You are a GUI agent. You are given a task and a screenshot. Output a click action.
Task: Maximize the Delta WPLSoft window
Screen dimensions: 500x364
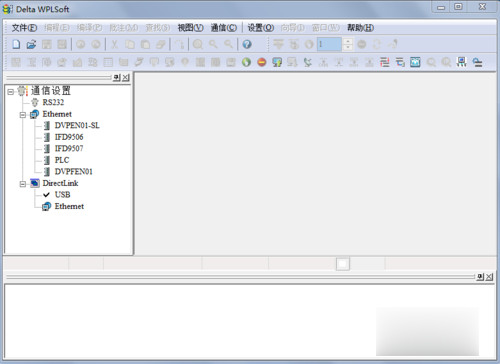click(459, 7)
